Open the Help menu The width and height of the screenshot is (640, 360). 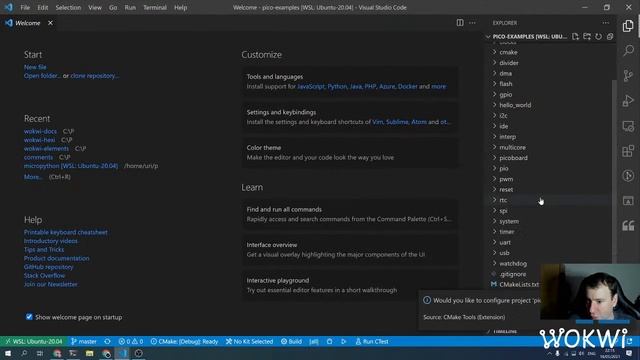180,7
